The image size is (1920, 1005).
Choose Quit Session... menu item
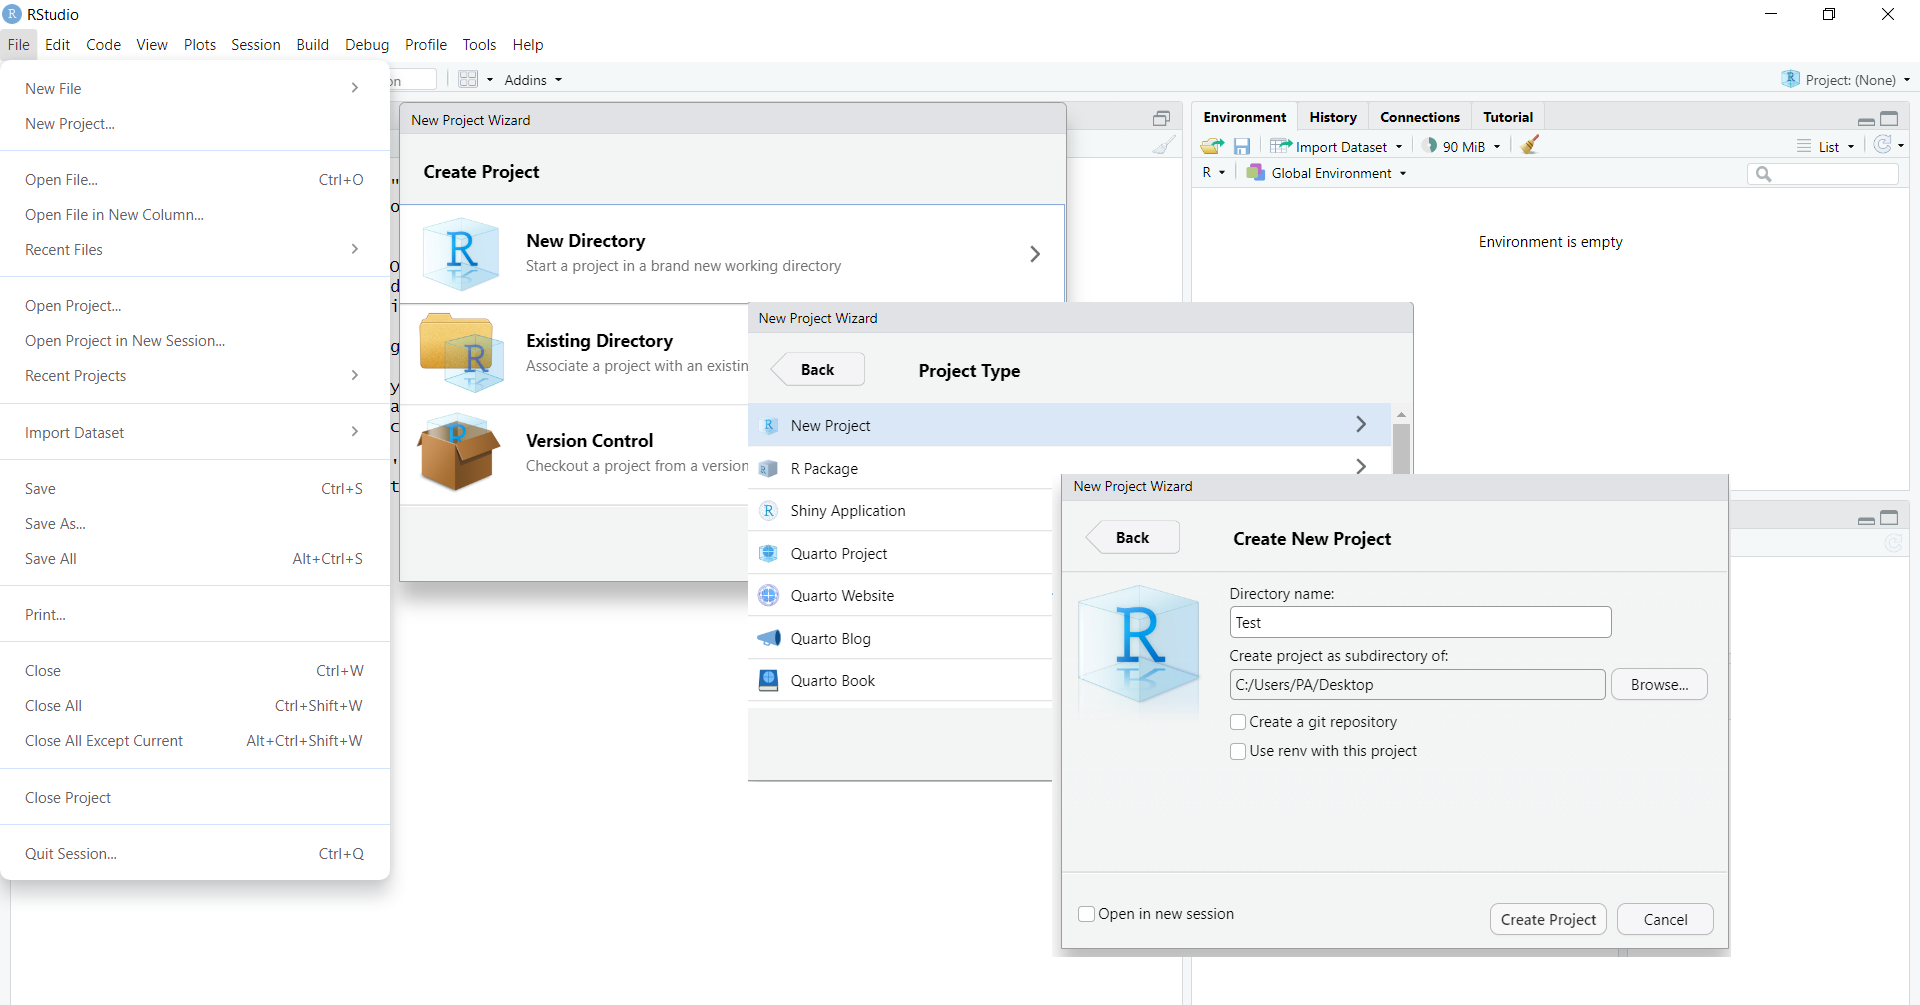(x=194, y=854)
